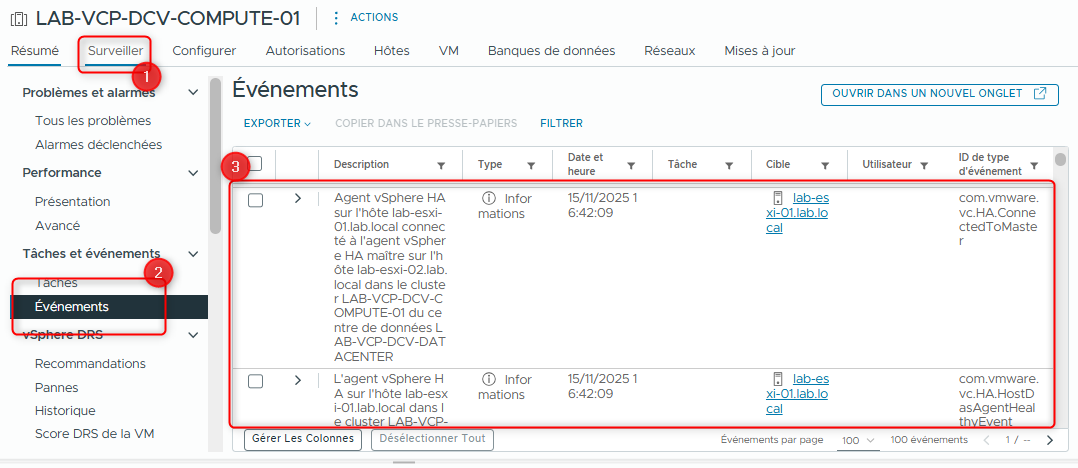Open Présentation under Performance
The height and width of the screenshot is (468, 1078).
pyautogui.click(x=72, y=202)
